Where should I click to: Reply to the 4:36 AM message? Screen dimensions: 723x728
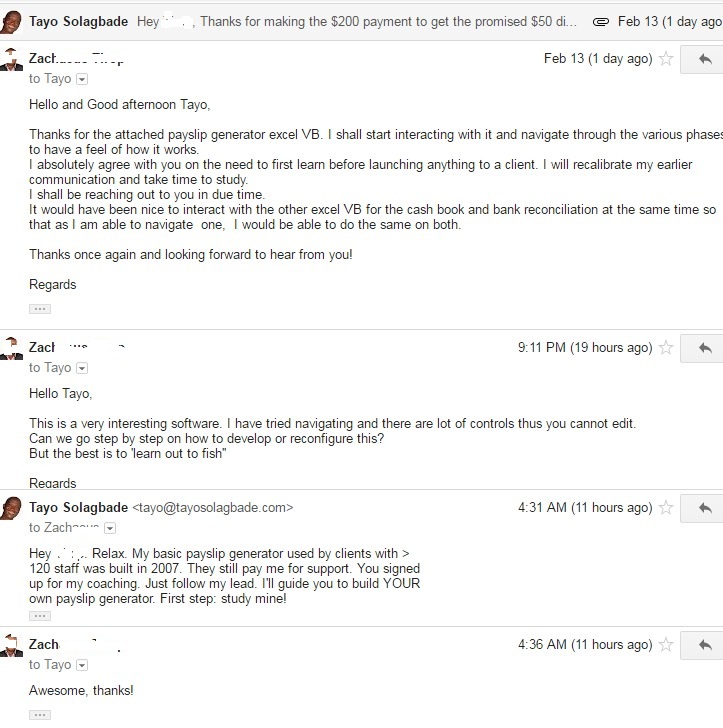point(703,645)
